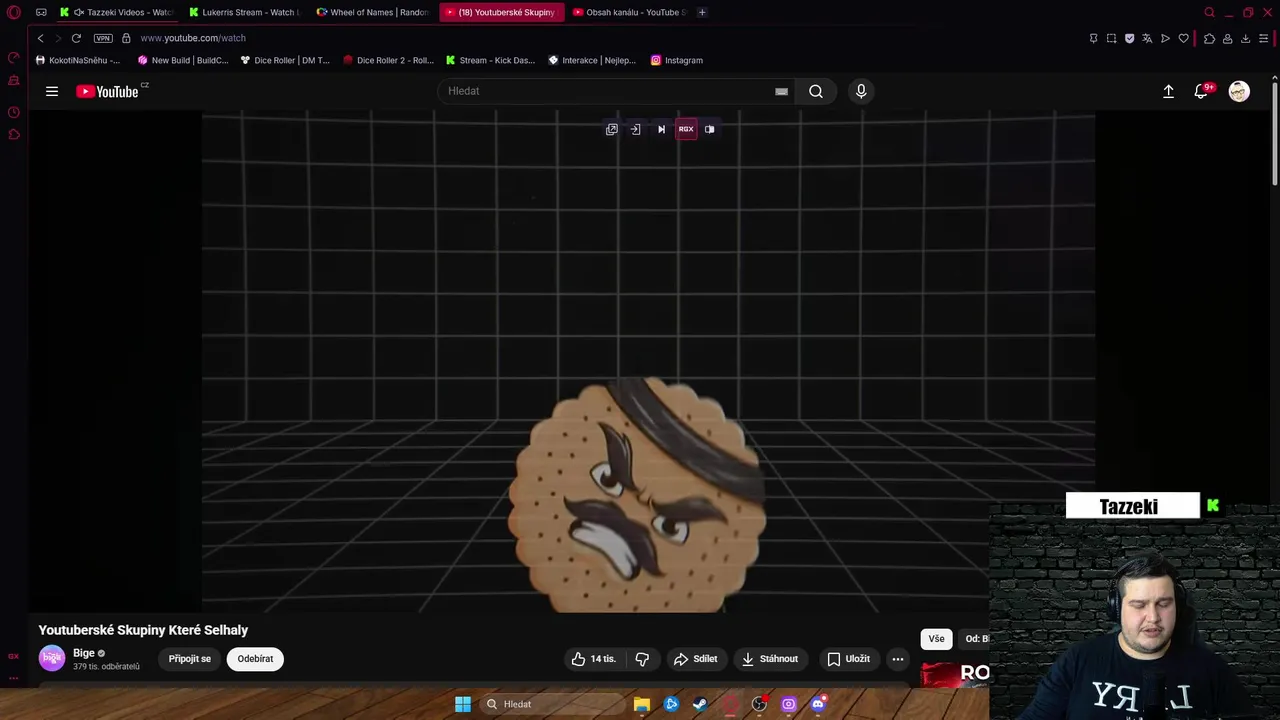
Task: Like the video with 14 tis. thumbs up
Action: (x=593, y=659)
